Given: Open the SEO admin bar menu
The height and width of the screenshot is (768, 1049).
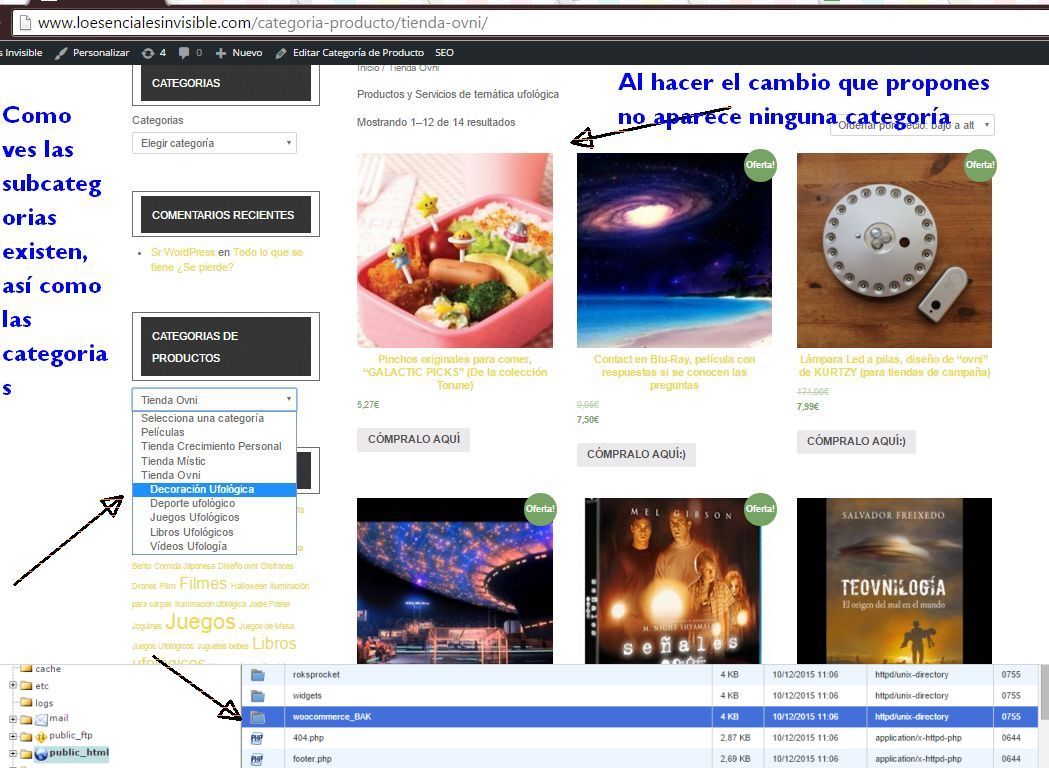Looking at the screenshot, I should tap(444, 53).
